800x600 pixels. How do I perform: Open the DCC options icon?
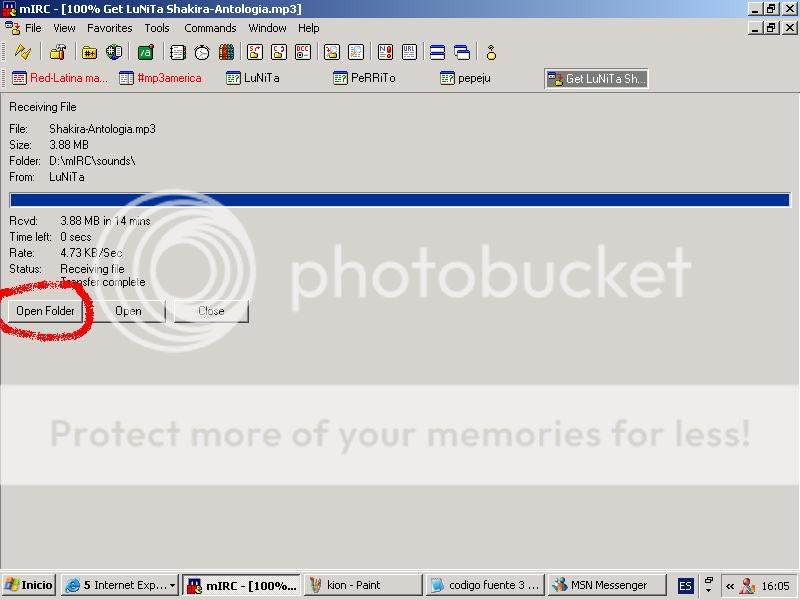[x=303, y=52]
